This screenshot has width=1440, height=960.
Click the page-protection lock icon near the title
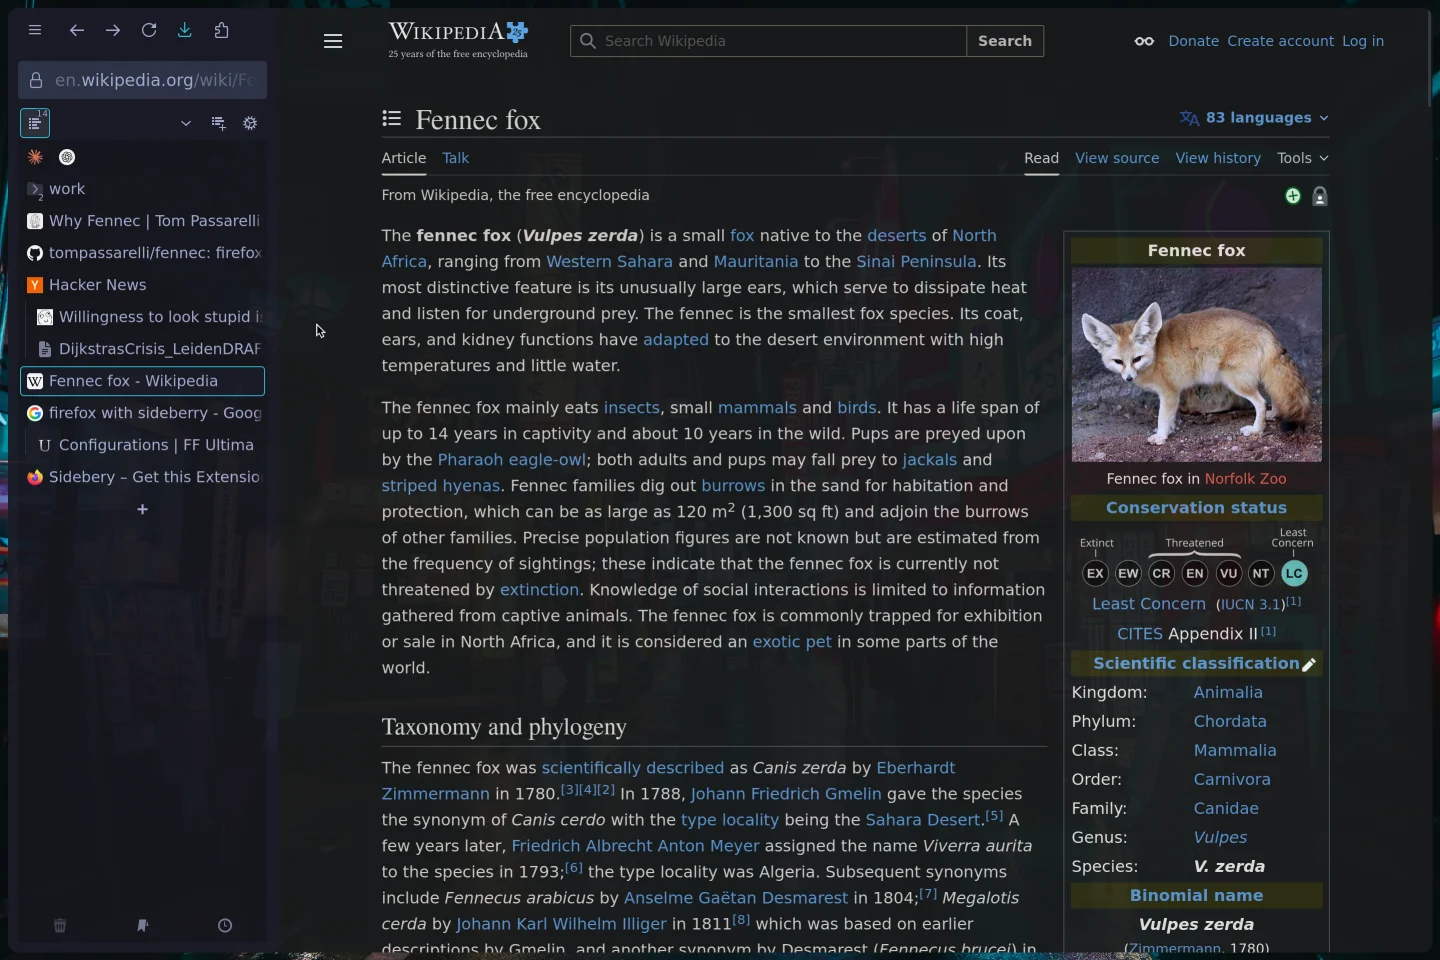(1321, 197)
